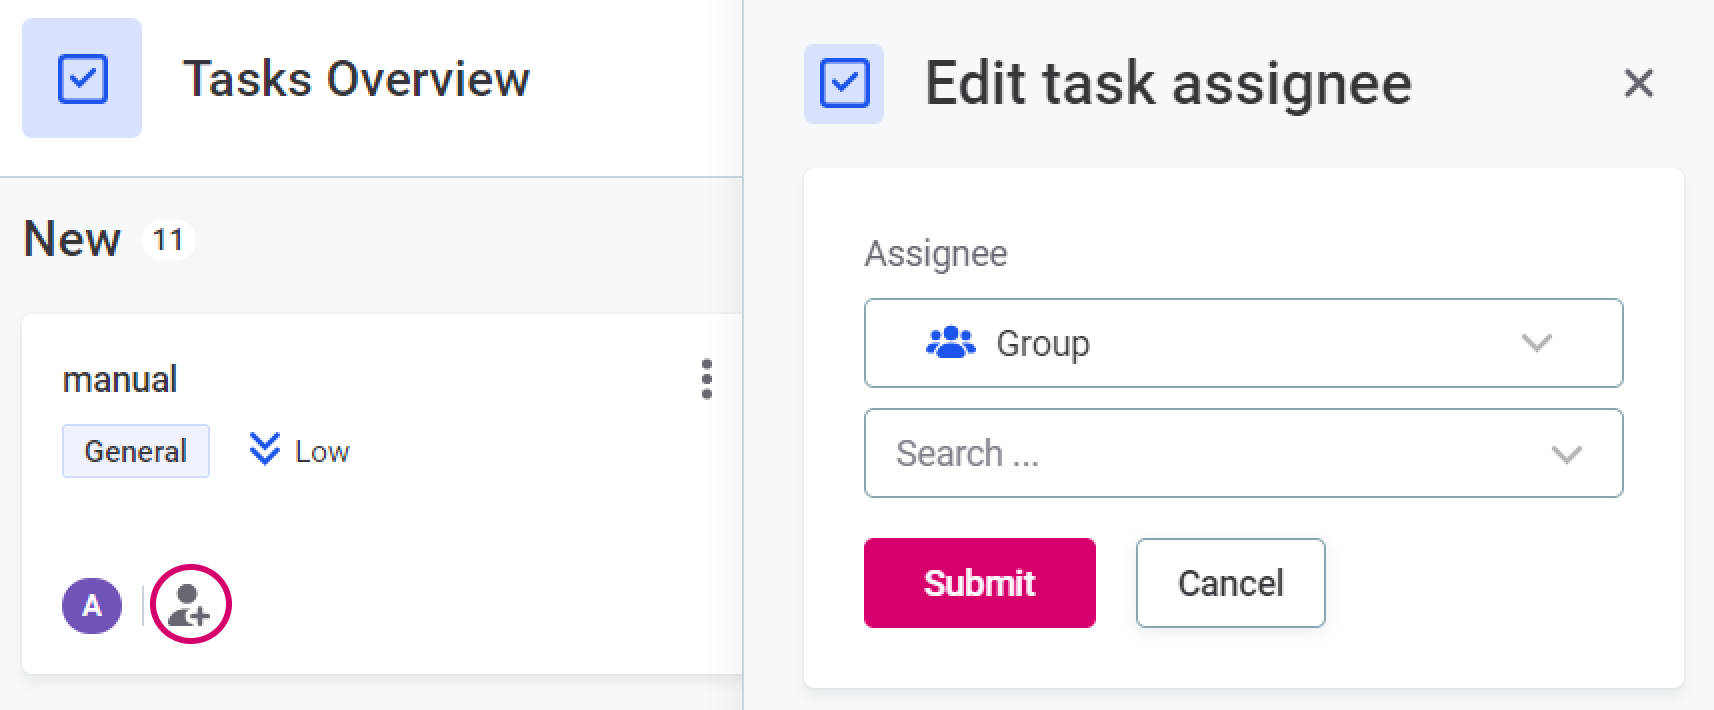1714x710 pixels.
Task: Open the manual task's three-dot menu
Action: [x=706, y=379]
